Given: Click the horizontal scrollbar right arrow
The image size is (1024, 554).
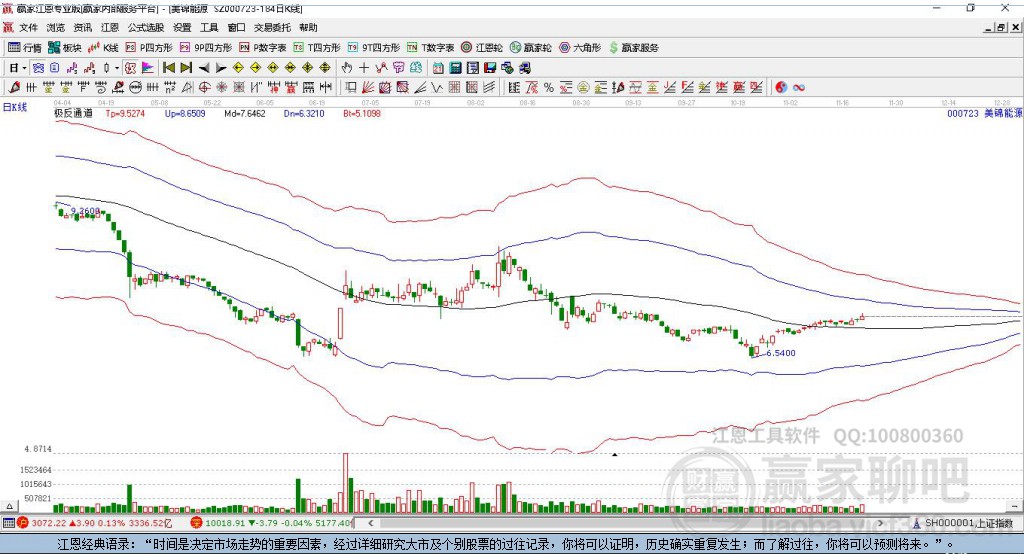Looking at the screenshot, I should click(880, 523).
